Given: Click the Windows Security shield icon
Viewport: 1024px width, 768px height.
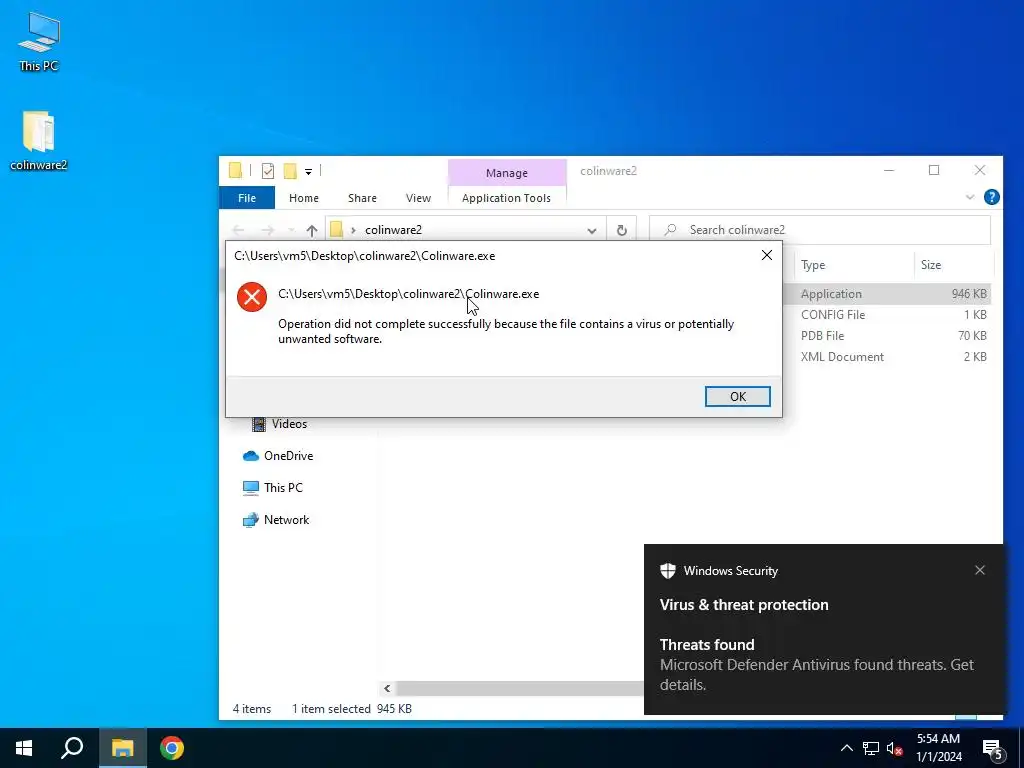Looking at the screenshot, I should (667, 571).
